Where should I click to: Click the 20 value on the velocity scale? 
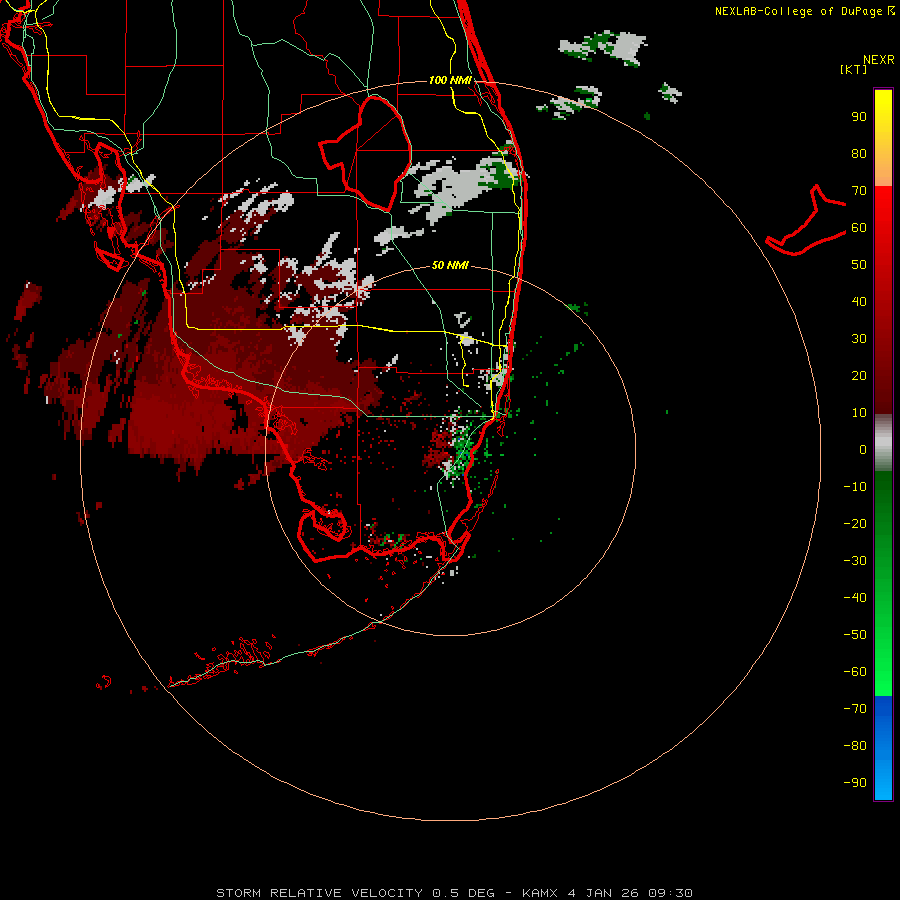click(x=859, y=376)
